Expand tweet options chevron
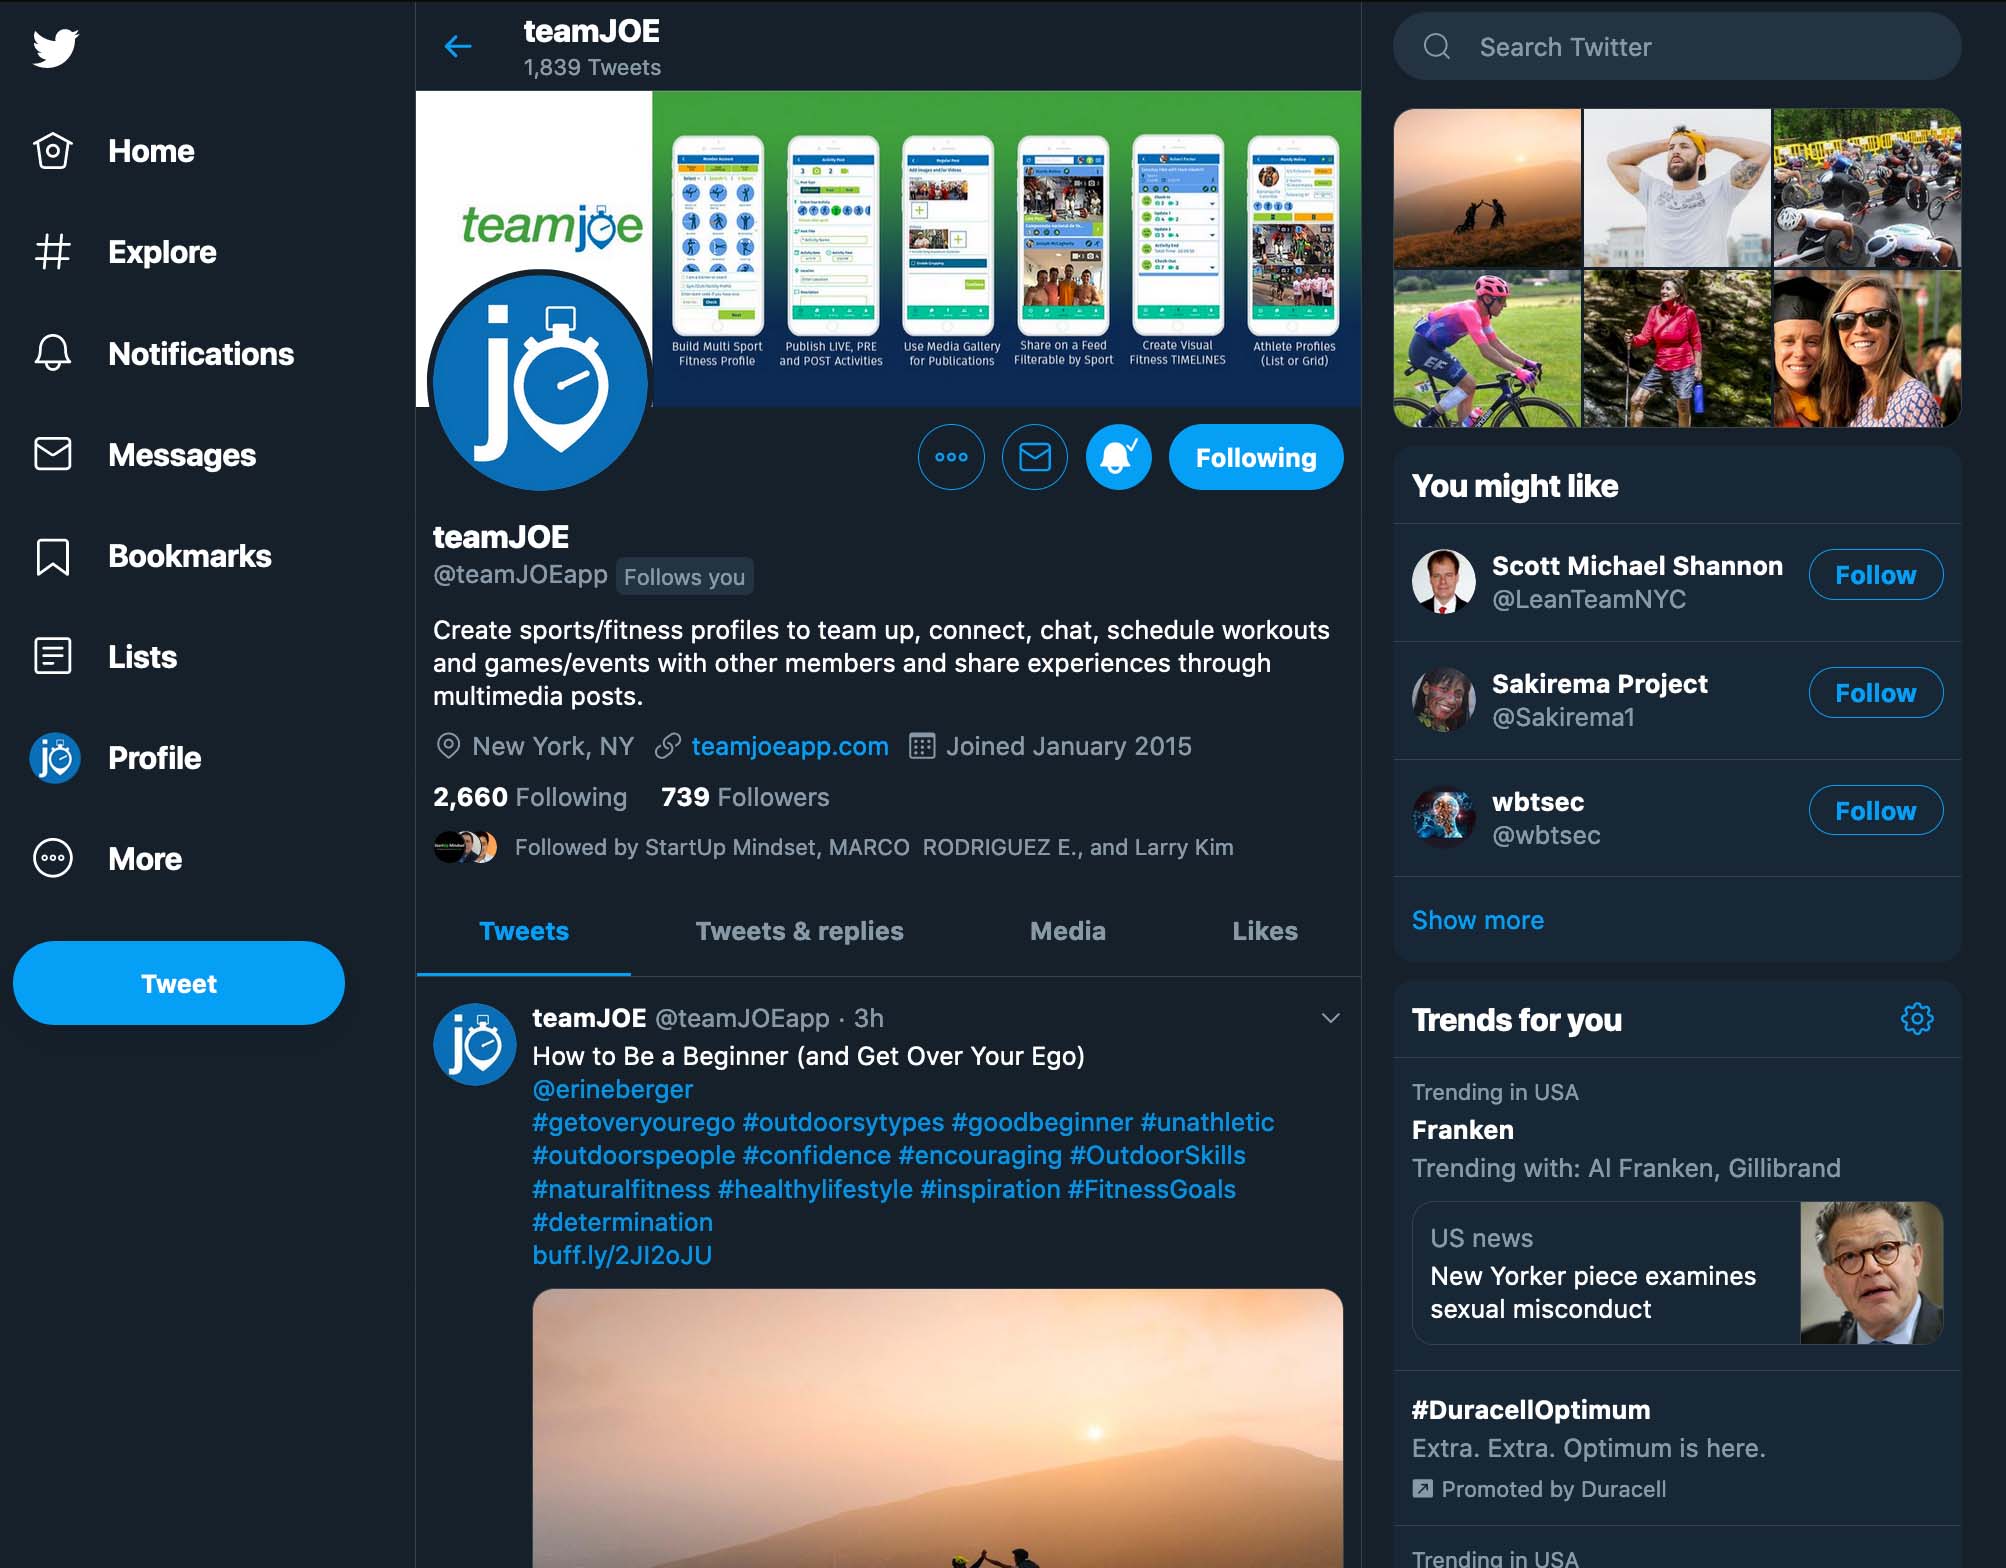This screenshot has height=1568, width=2006. [x=1330, y=1018]
